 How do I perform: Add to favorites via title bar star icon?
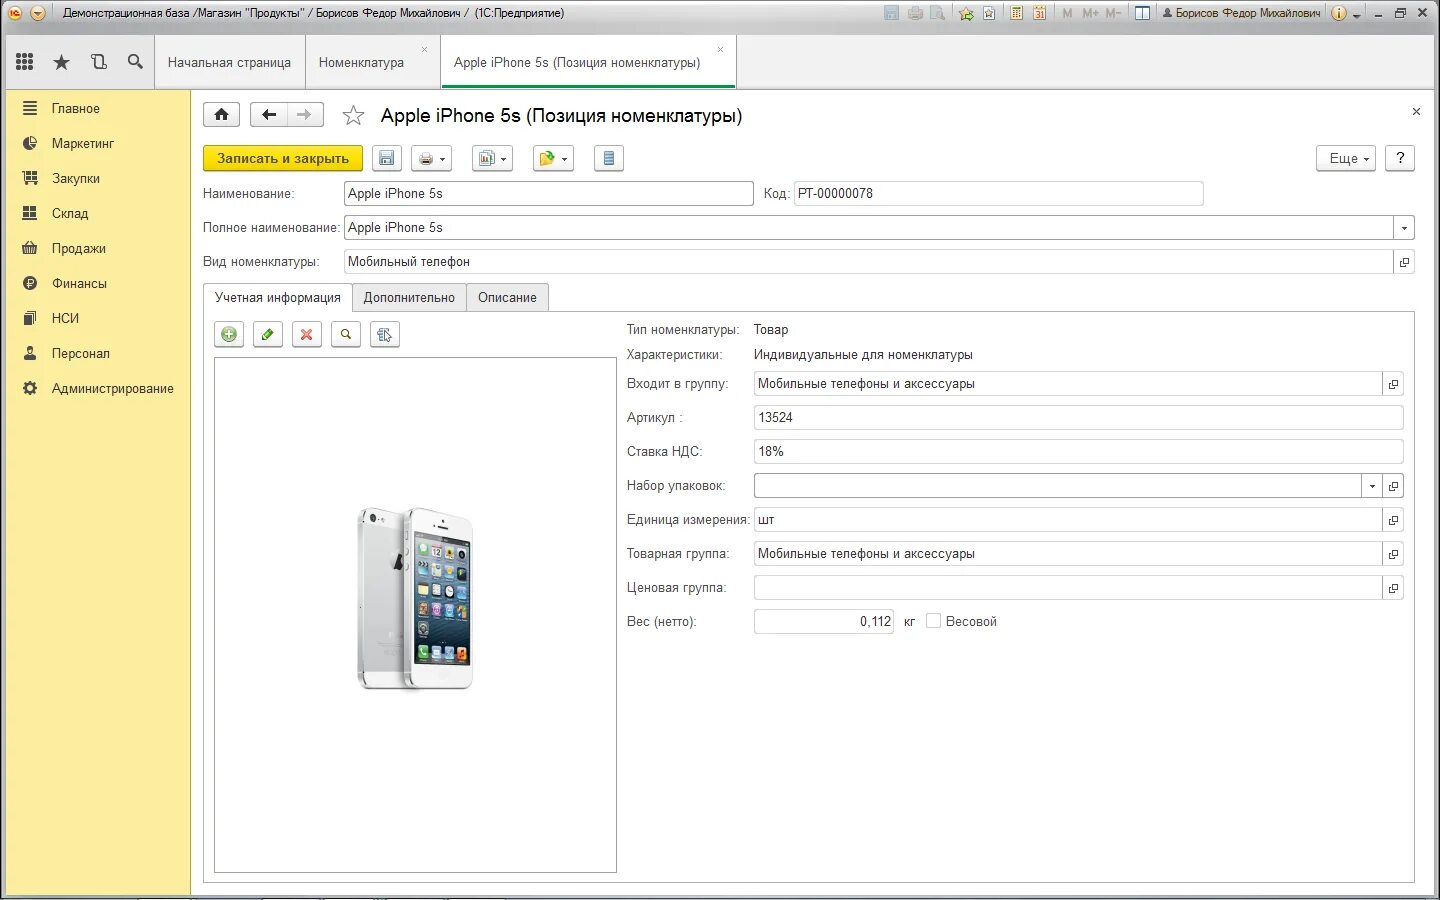[966, 13]
